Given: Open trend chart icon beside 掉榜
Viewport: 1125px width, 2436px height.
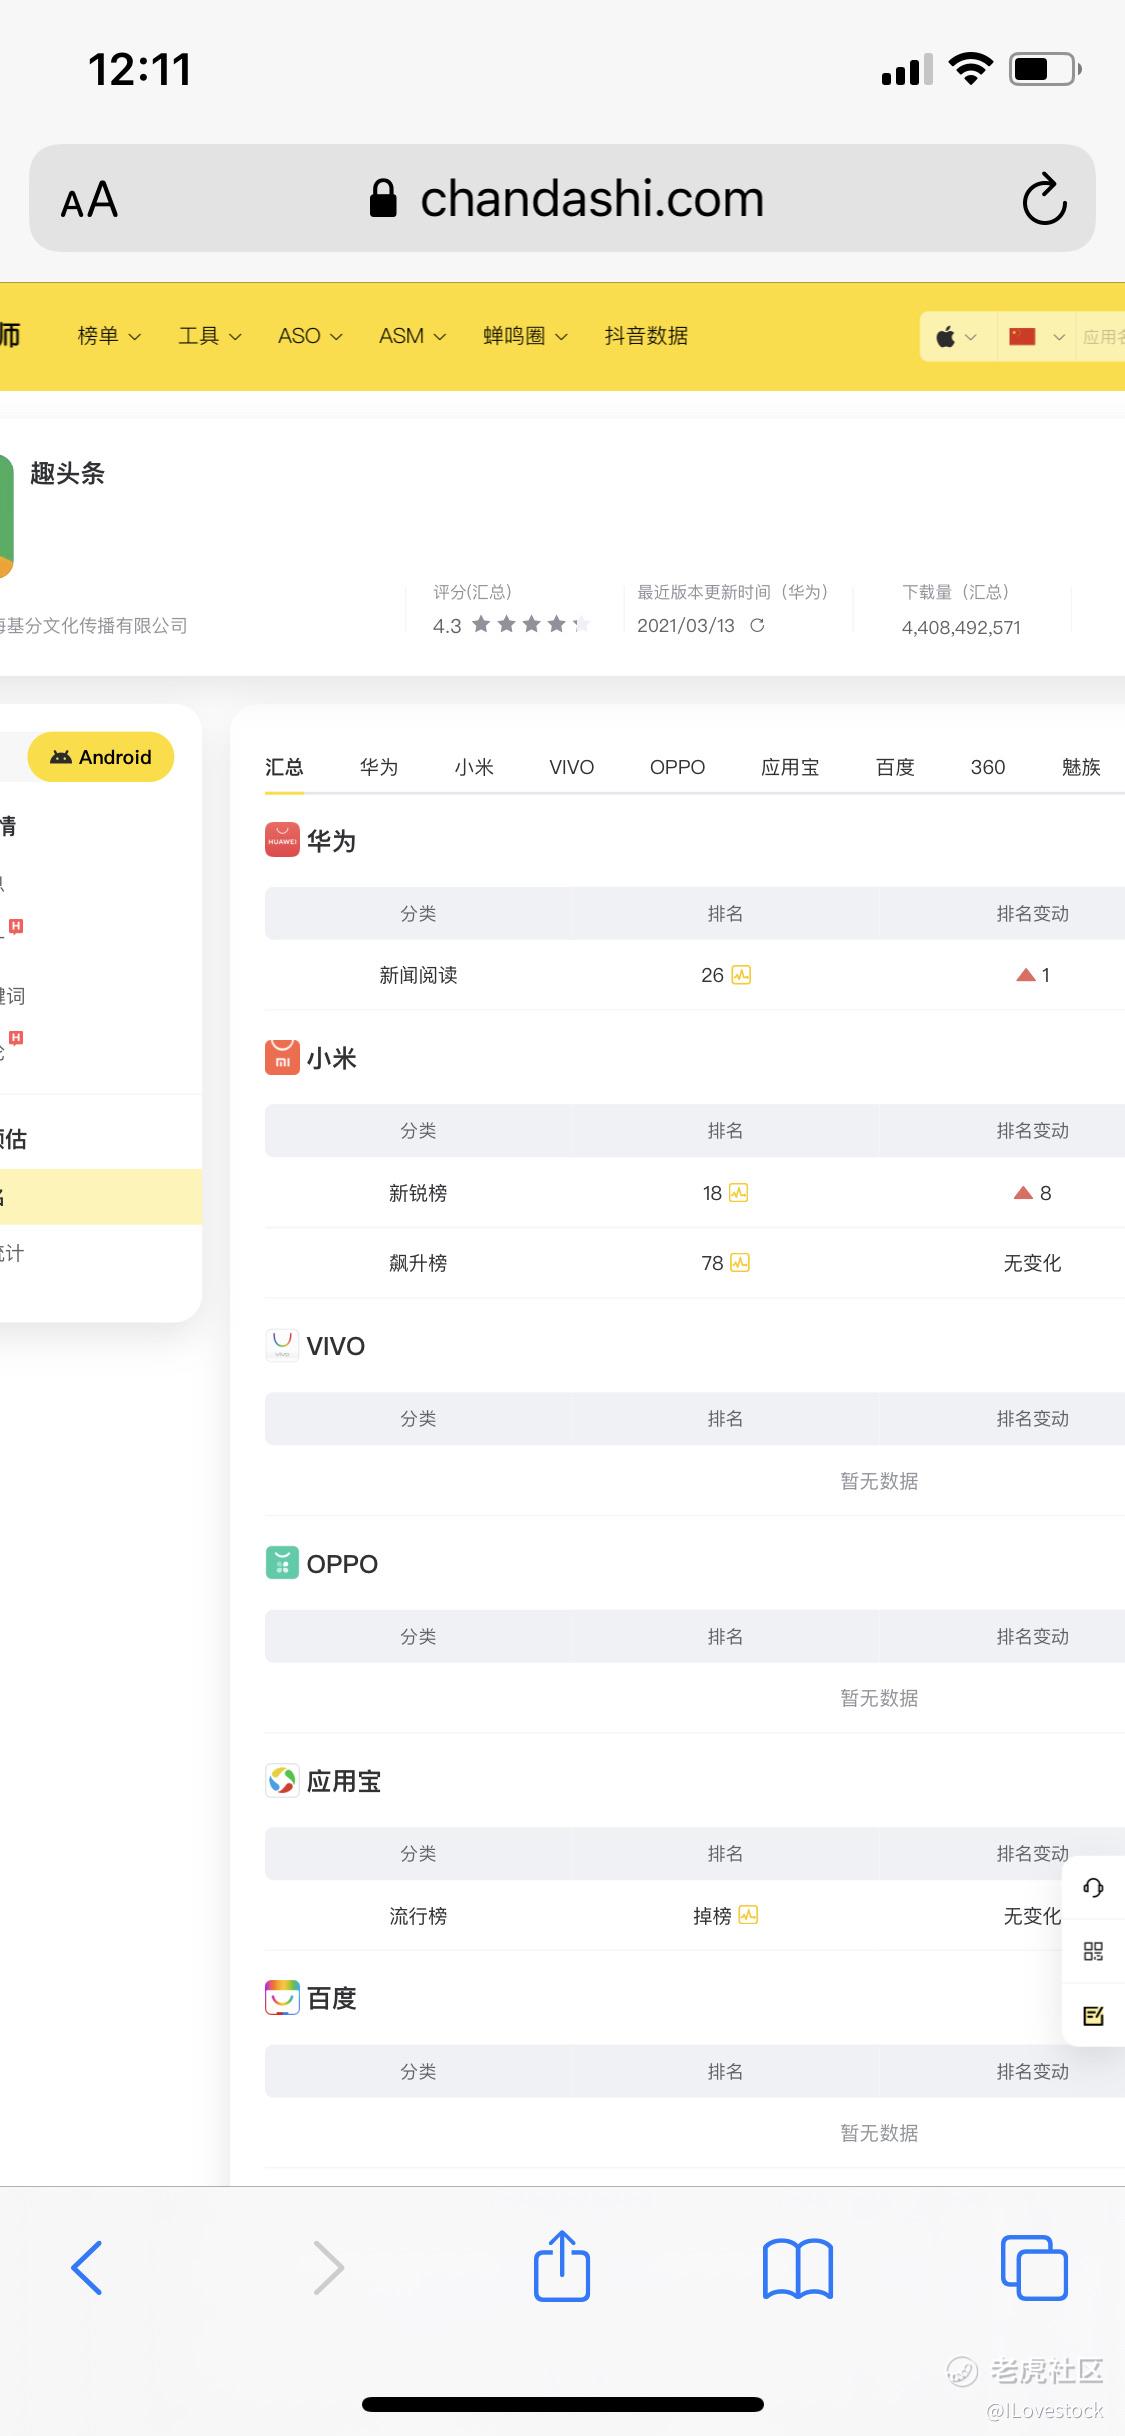Looking at the screenshot, I should tap(748, 1915).
